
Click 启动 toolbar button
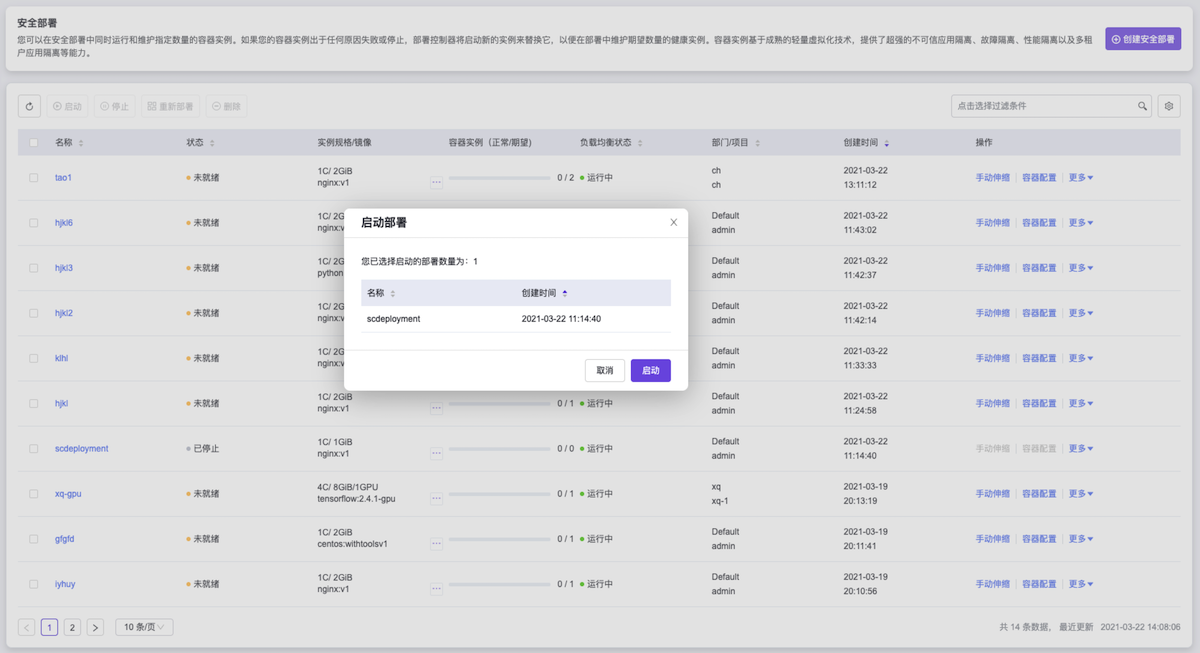[68, 106]
